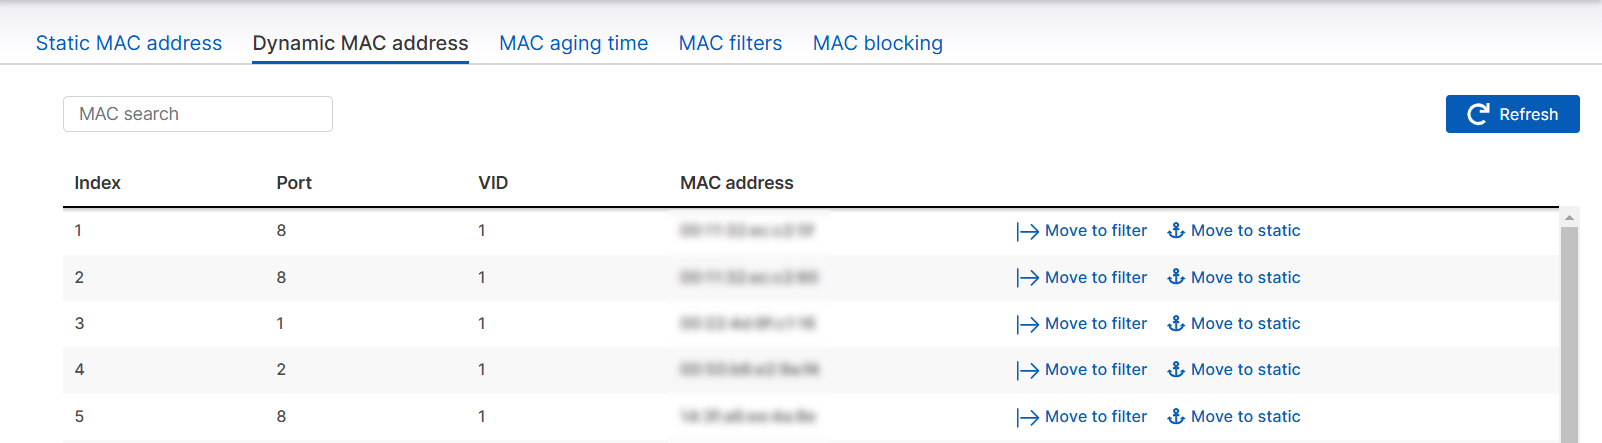This screenshot has height=443, width=1602.
Task: Go to the MAC filters tab
Action: coord(730,43)
